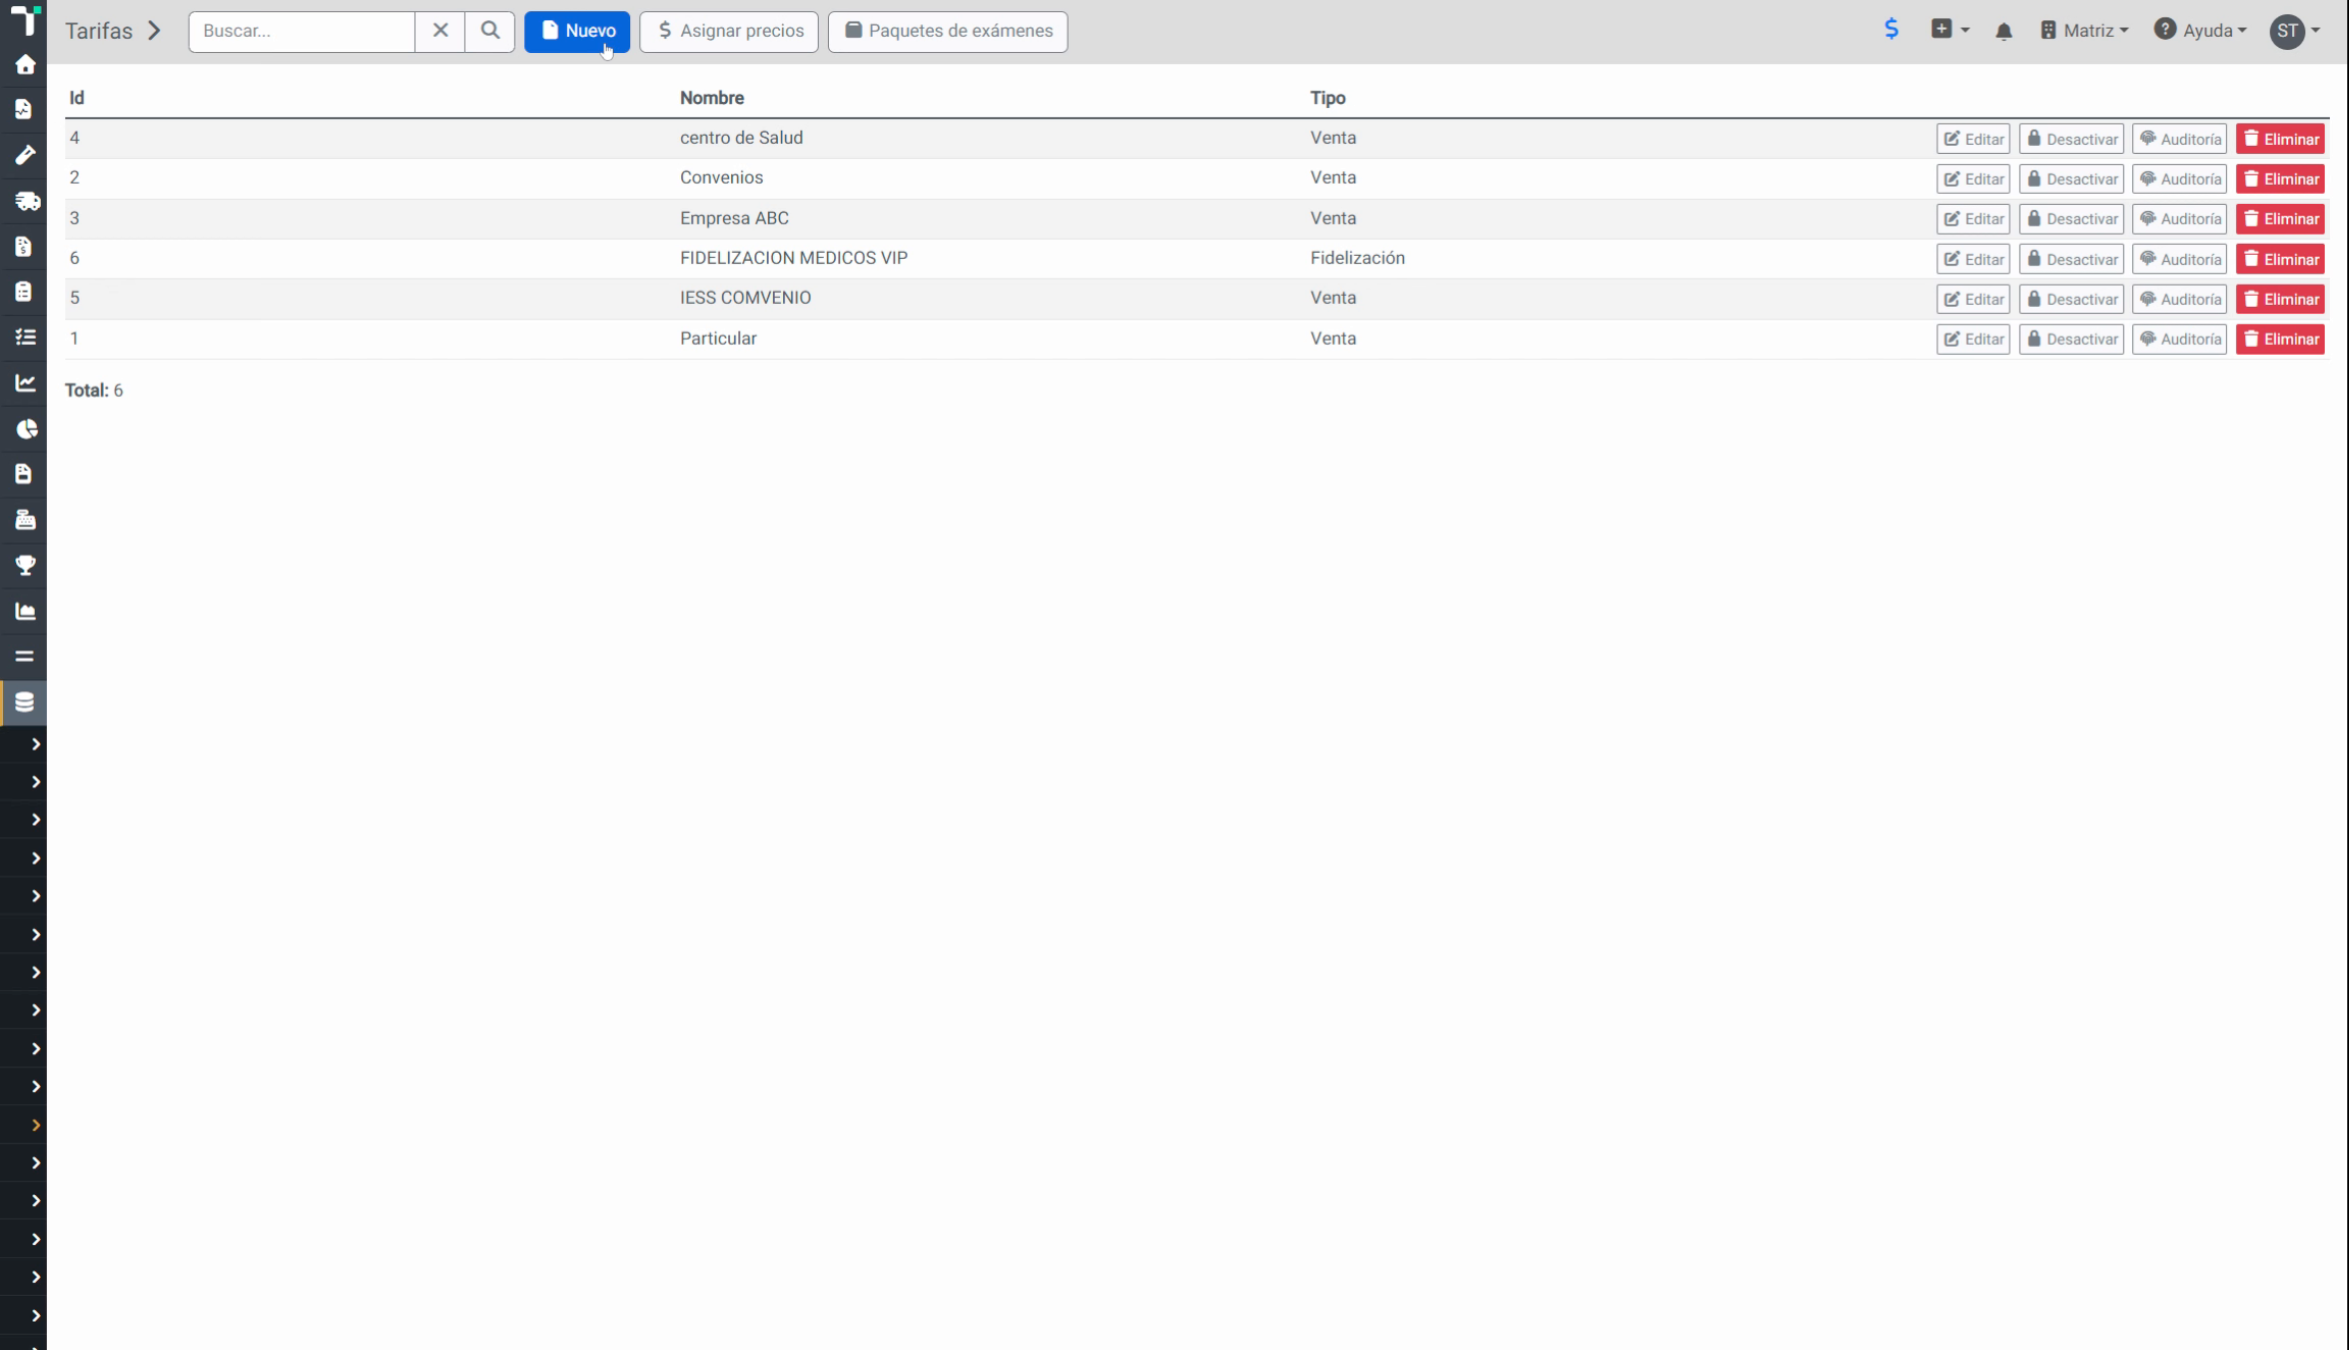Viewport: 2349px width, 1350px height.
Task: Open the trophy icon in sidebar
Action: point(25,565)
